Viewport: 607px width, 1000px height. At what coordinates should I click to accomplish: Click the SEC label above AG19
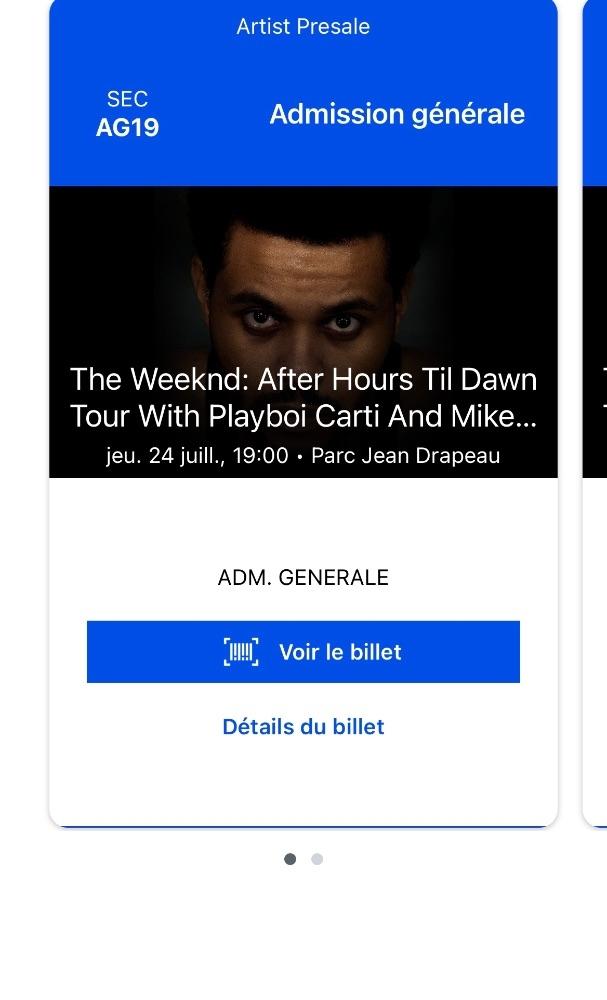127,99
